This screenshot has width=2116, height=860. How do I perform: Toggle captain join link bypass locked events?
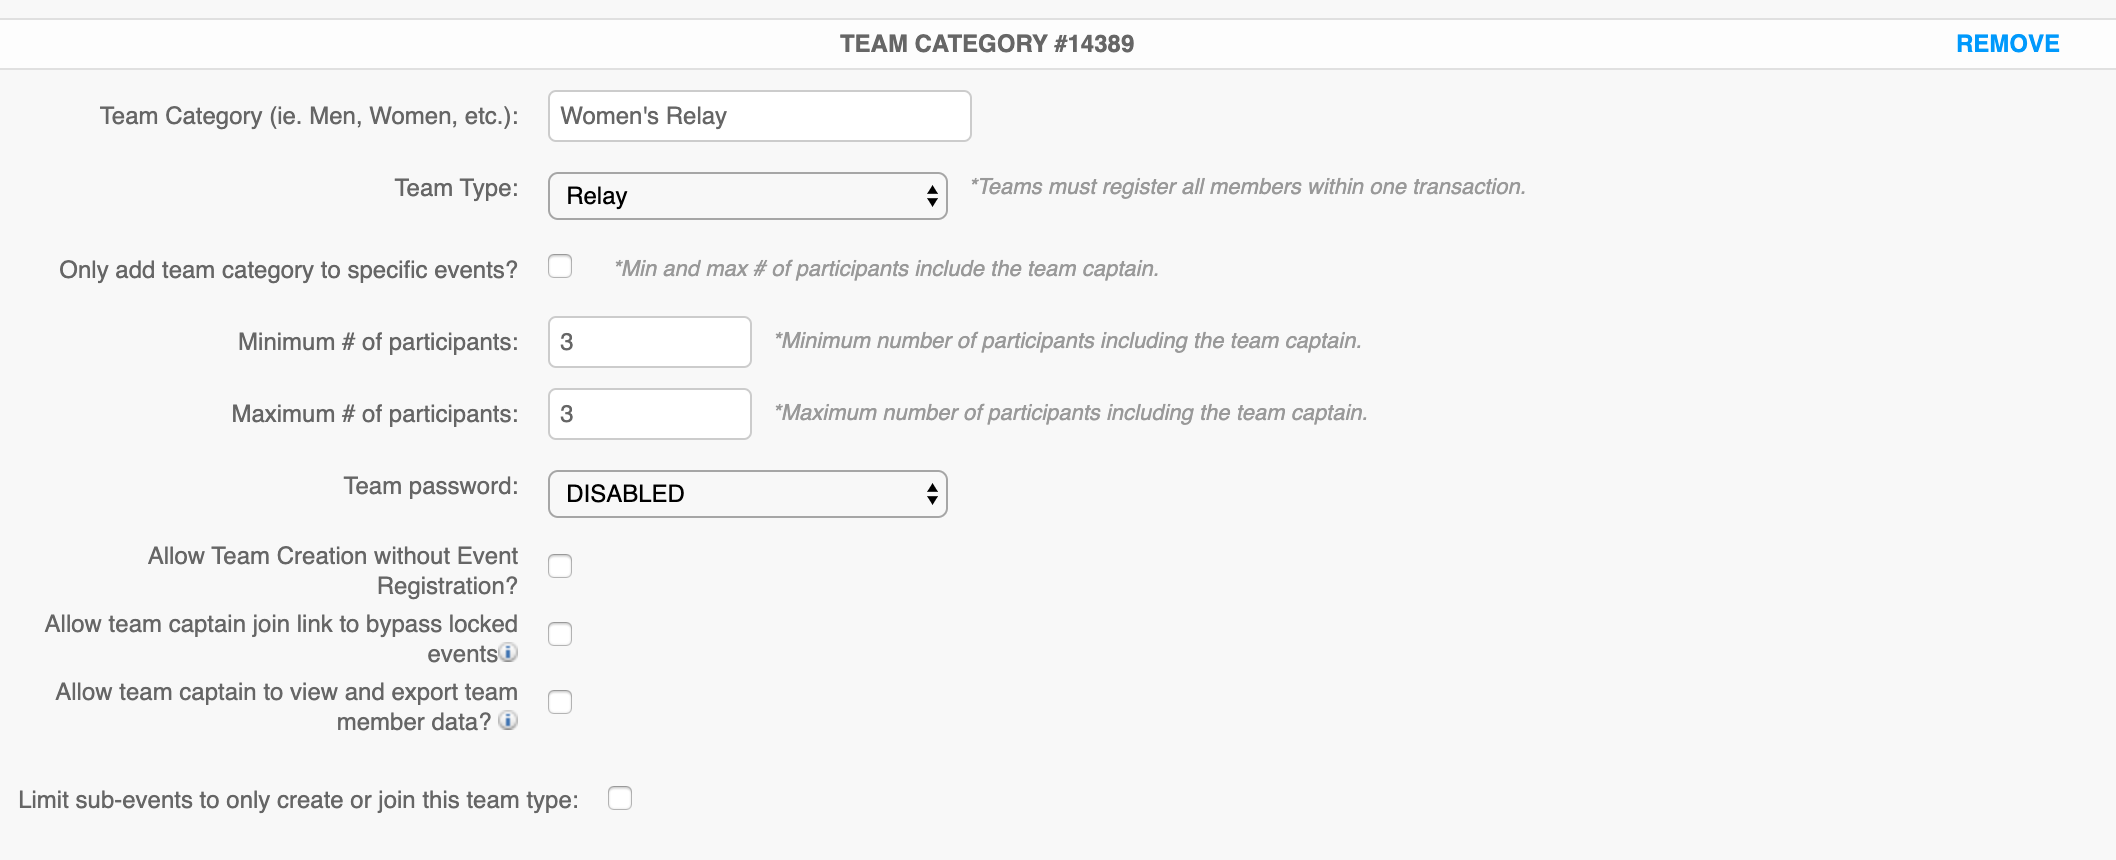tap(560, 635)
